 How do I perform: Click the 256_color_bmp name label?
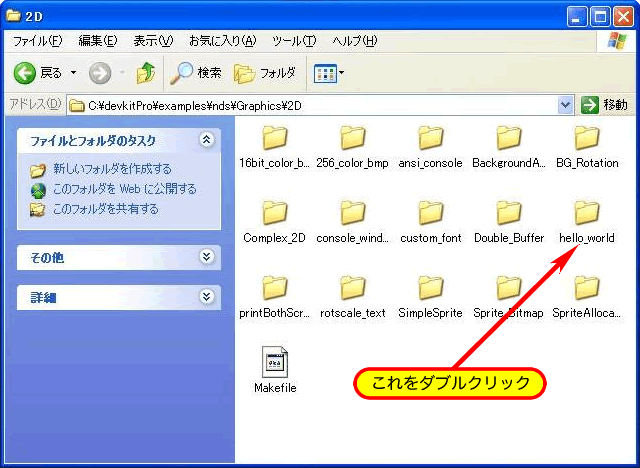(x=352, y=163)
